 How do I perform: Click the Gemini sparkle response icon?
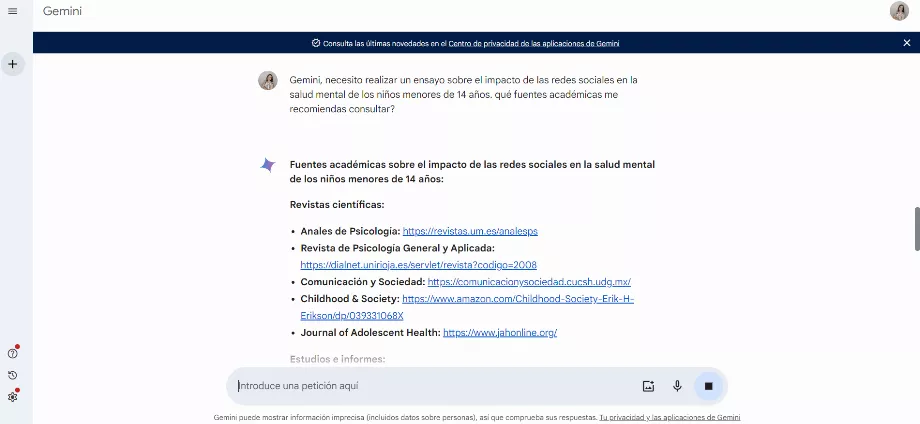click(x=268, y=165)
